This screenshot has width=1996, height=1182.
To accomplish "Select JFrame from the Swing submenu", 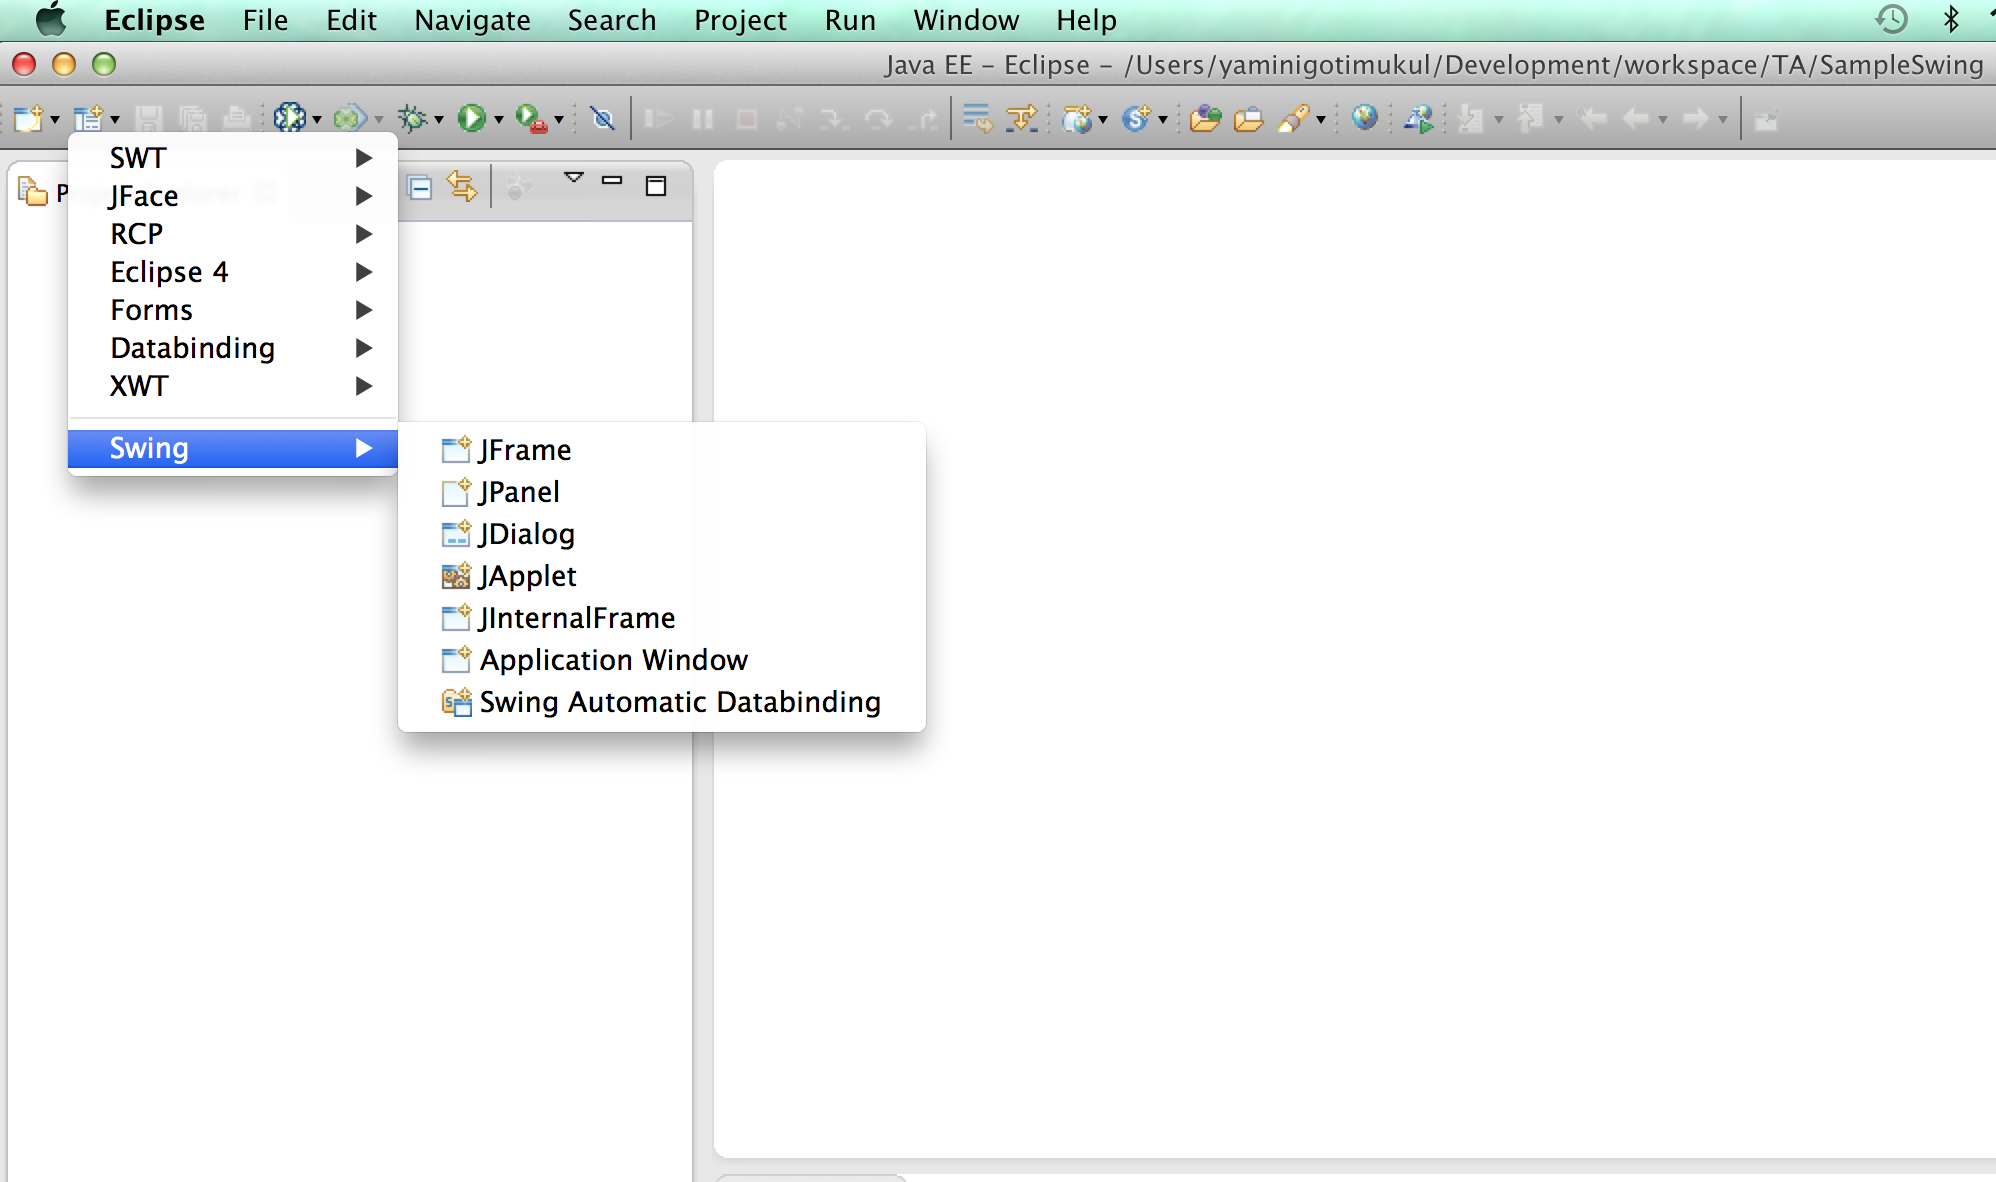I will (524, 450).
